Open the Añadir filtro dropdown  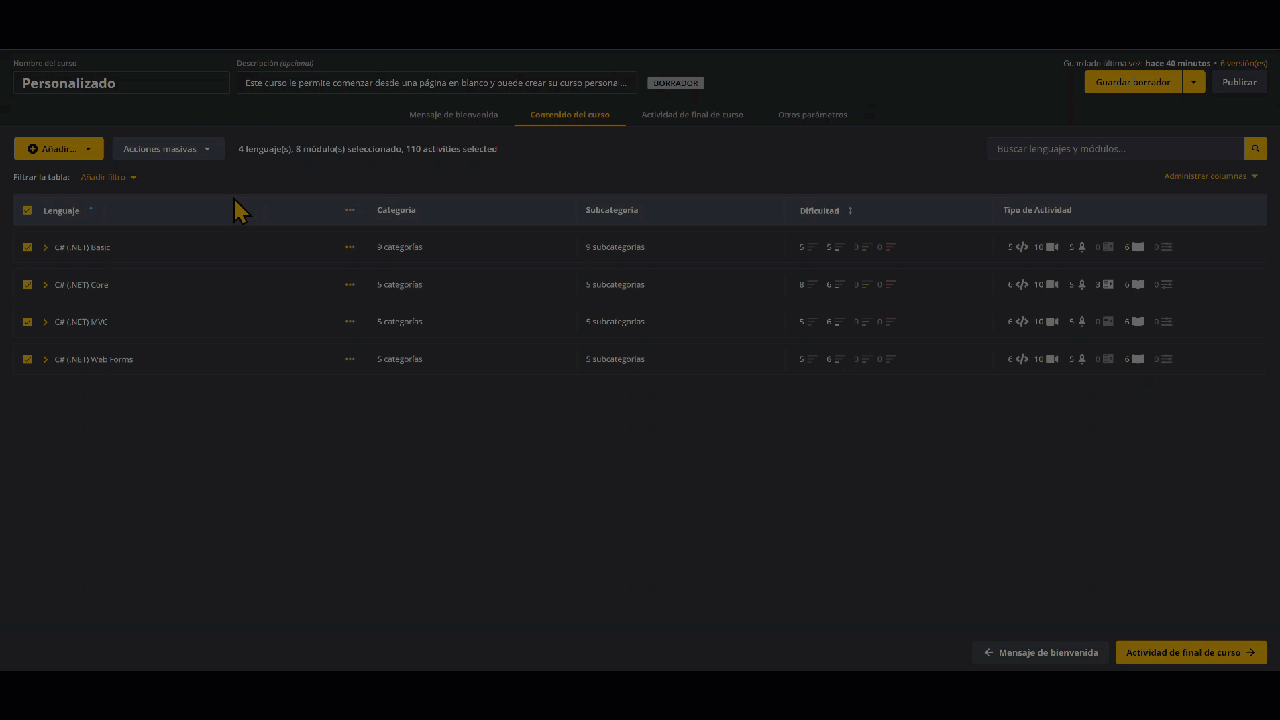coord(109,177)
